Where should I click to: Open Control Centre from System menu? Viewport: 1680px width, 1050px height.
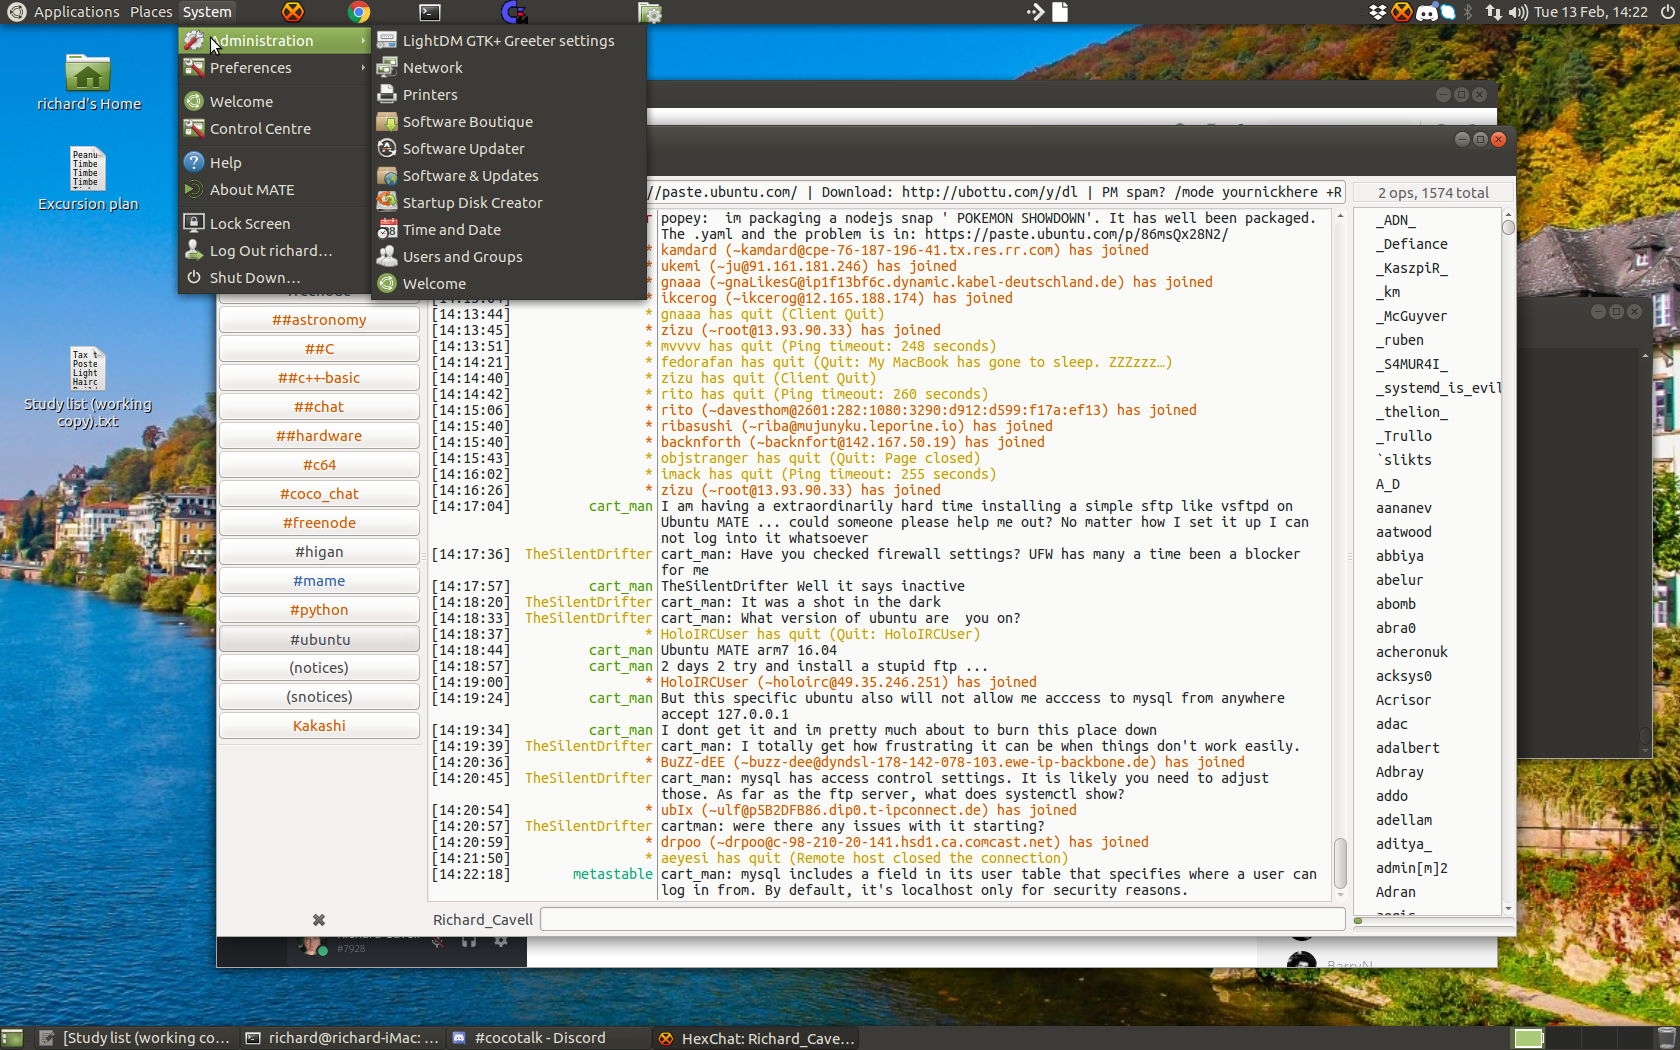point(274,129)
